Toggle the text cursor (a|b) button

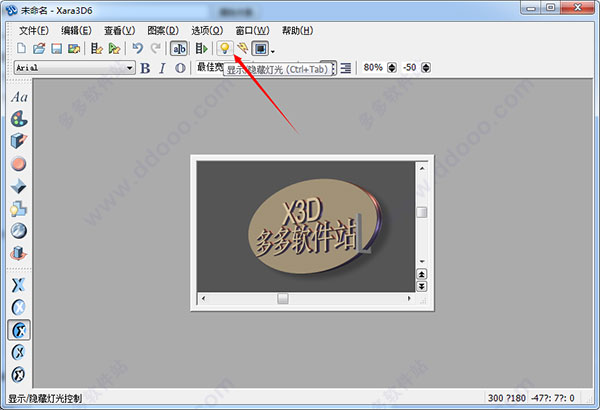pos(179,49)
